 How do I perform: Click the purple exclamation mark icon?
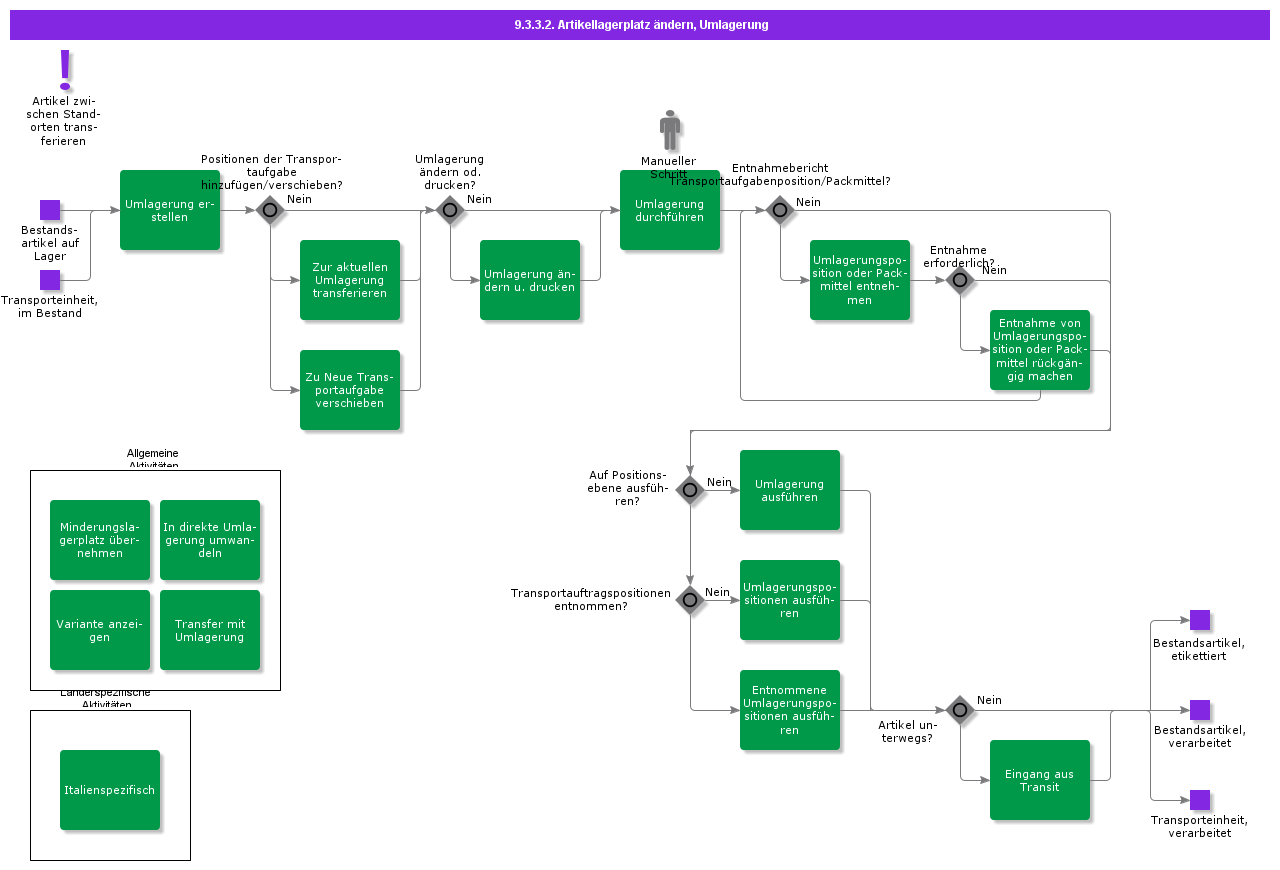(66, 69)
